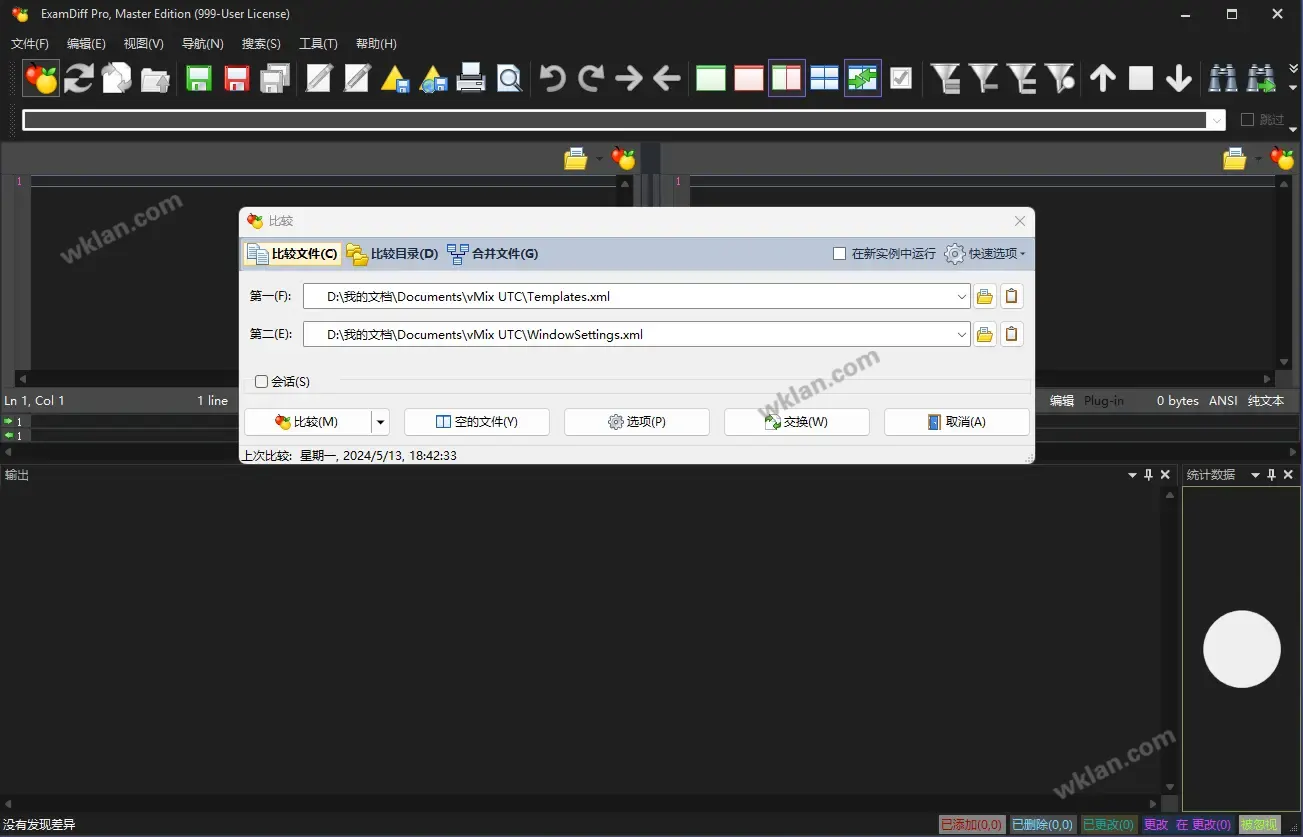
Task: Tick the 跳过 checkbox
Action: tap(1247, 120)
